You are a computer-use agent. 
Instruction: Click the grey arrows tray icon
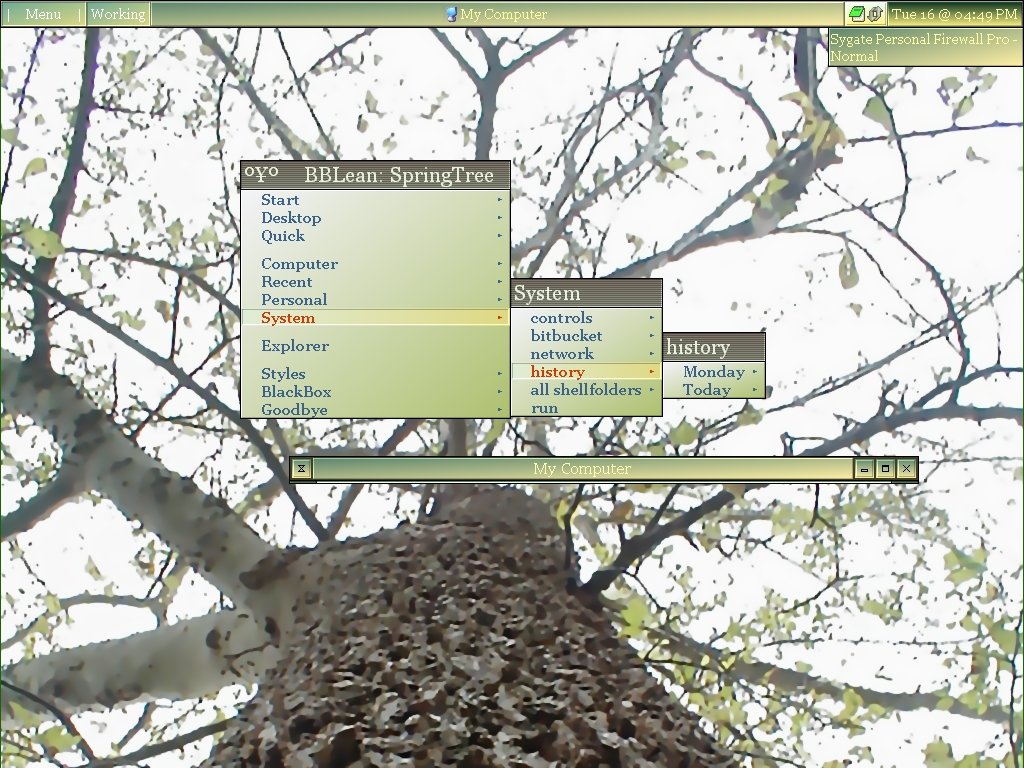875,14
